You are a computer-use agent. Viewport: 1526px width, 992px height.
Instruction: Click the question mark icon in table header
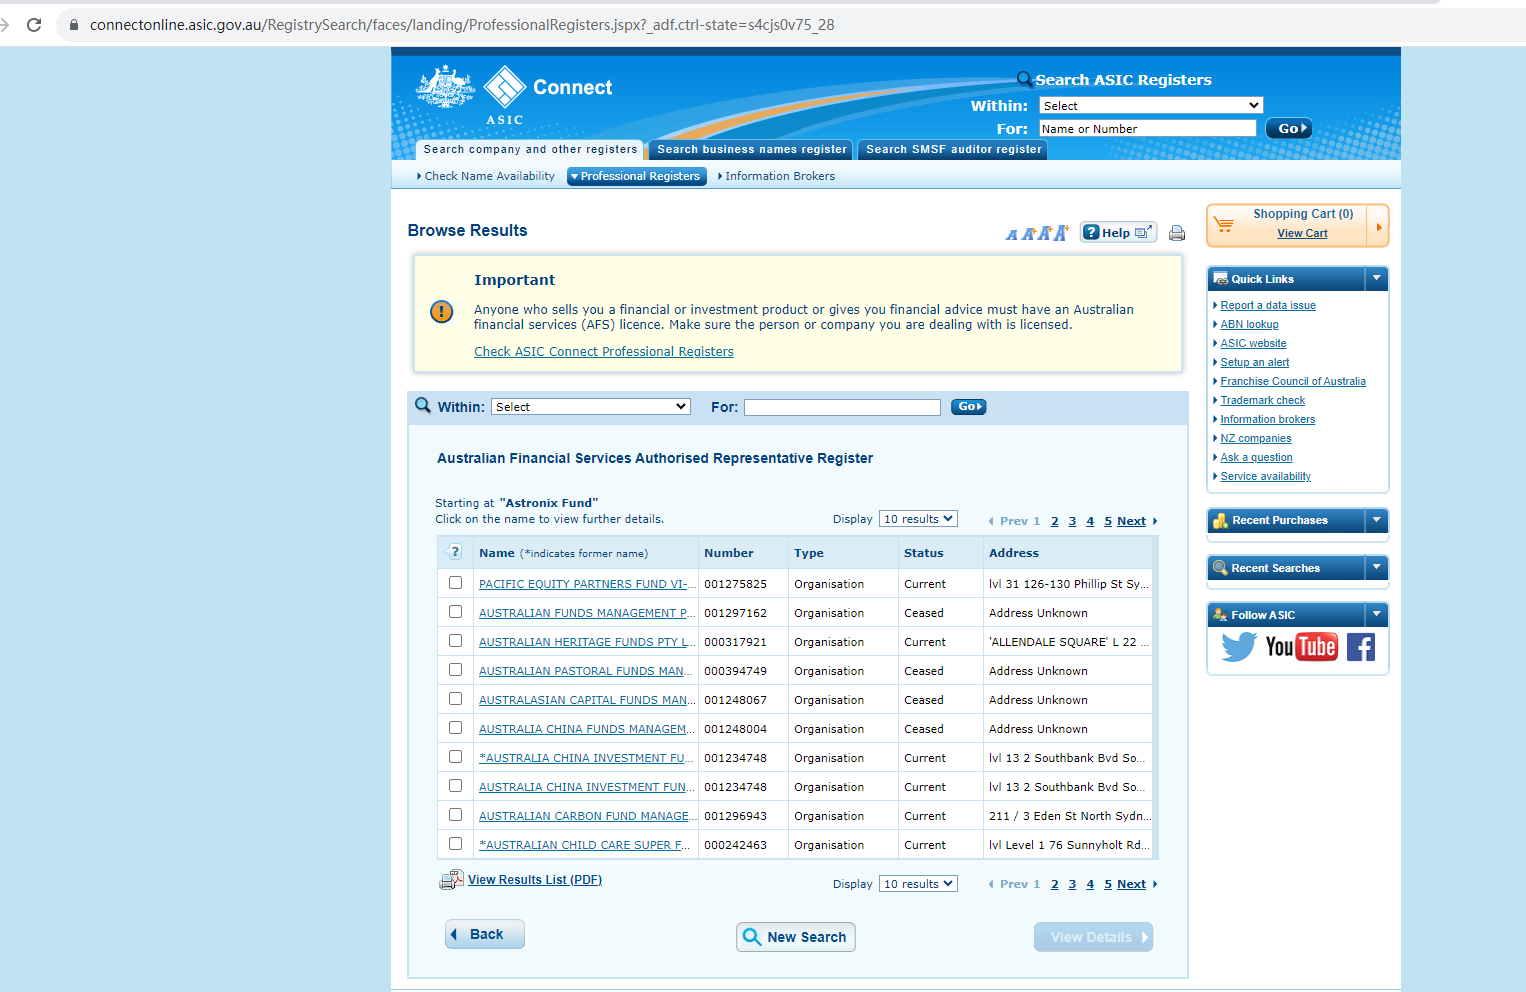coord(455,552)
